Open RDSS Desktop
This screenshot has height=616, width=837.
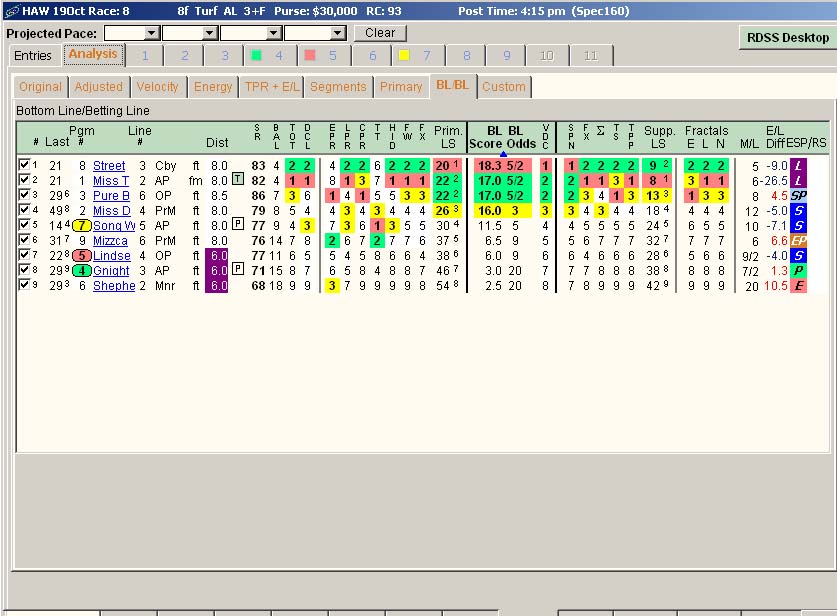[x=787, y=37]
